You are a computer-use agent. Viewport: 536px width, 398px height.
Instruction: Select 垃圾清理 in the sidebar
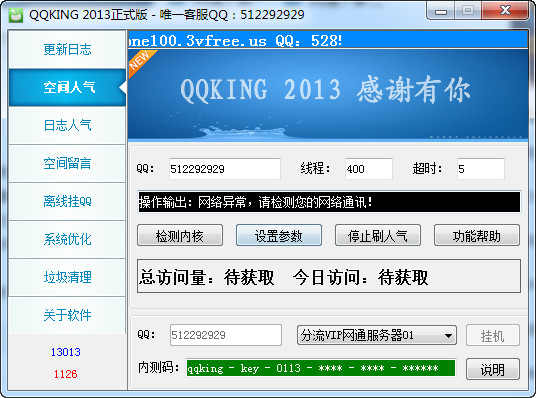67,277
